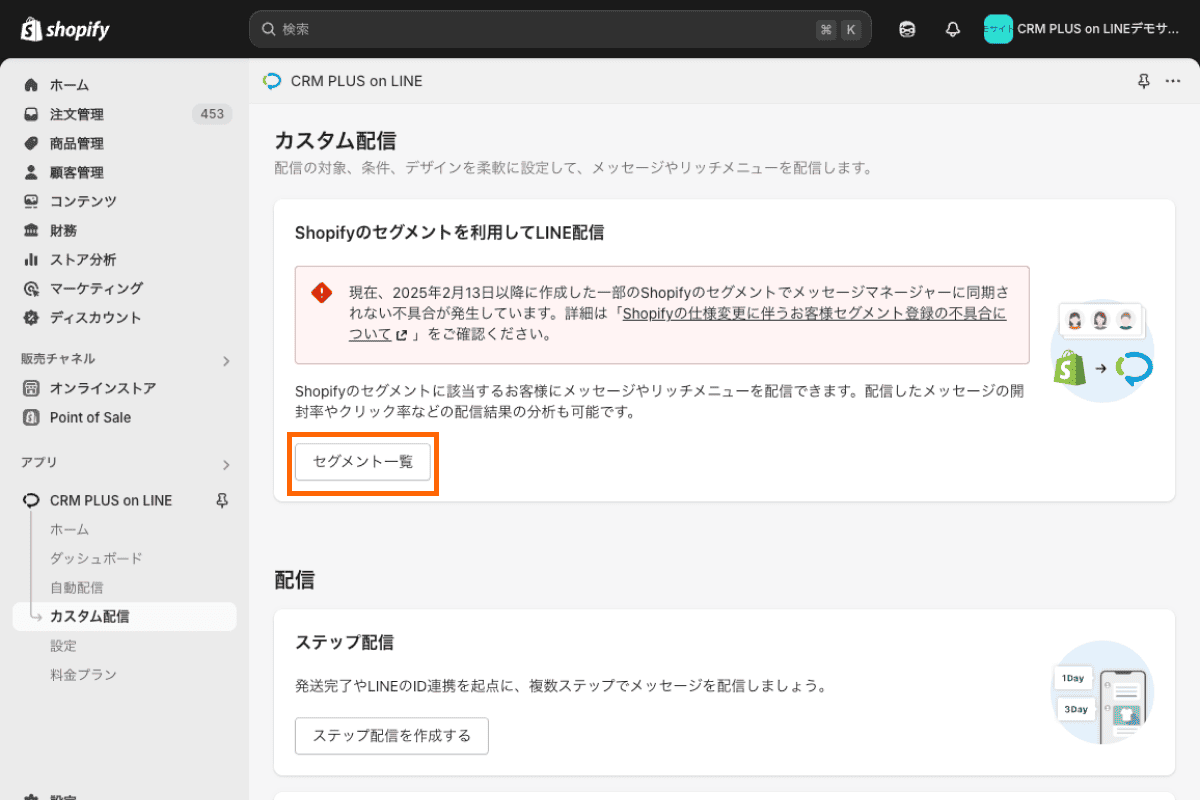Screen dimensions: 1200x800
Task: Select カスタム配信 submenu item
Action: (124, 616)
